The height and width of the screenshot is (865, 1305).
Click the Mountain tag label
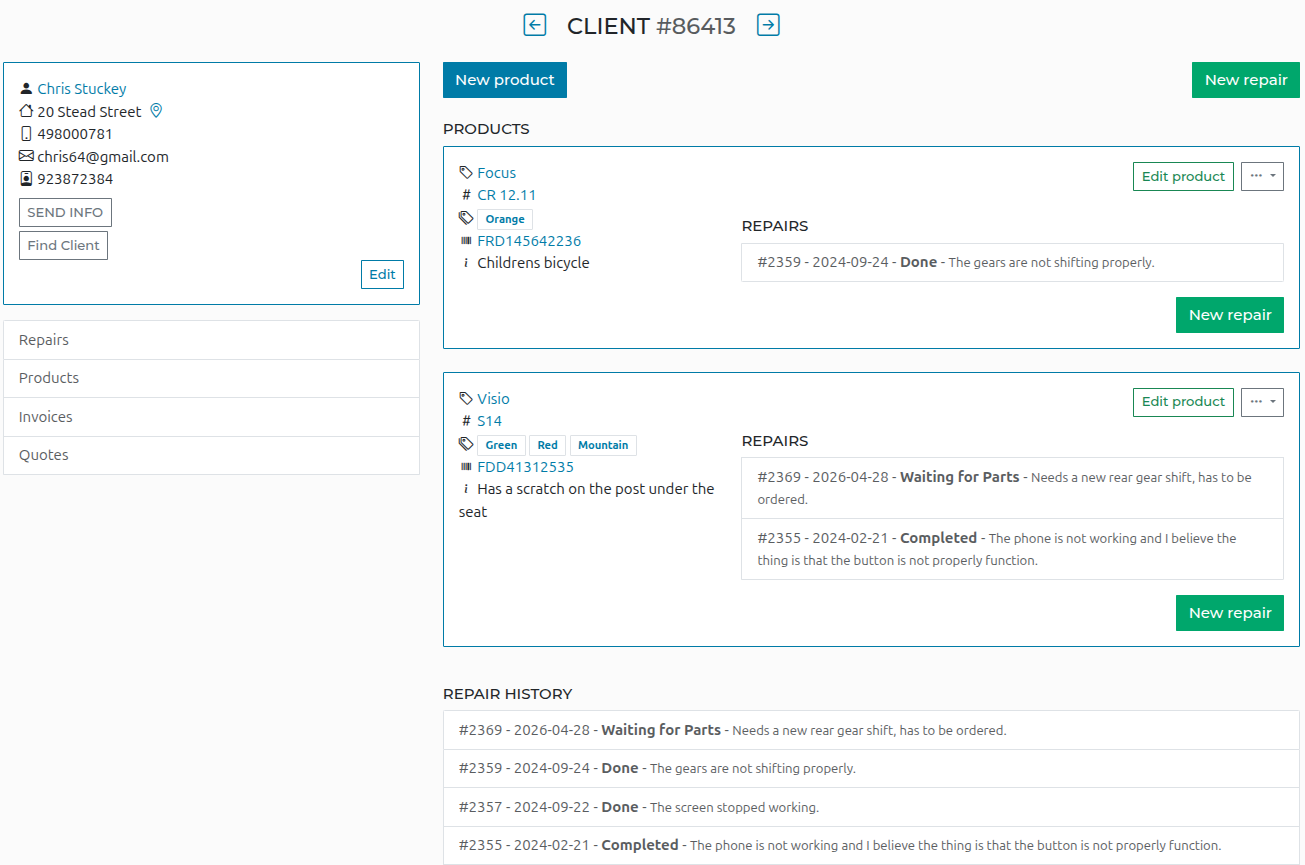click(603, 445)
